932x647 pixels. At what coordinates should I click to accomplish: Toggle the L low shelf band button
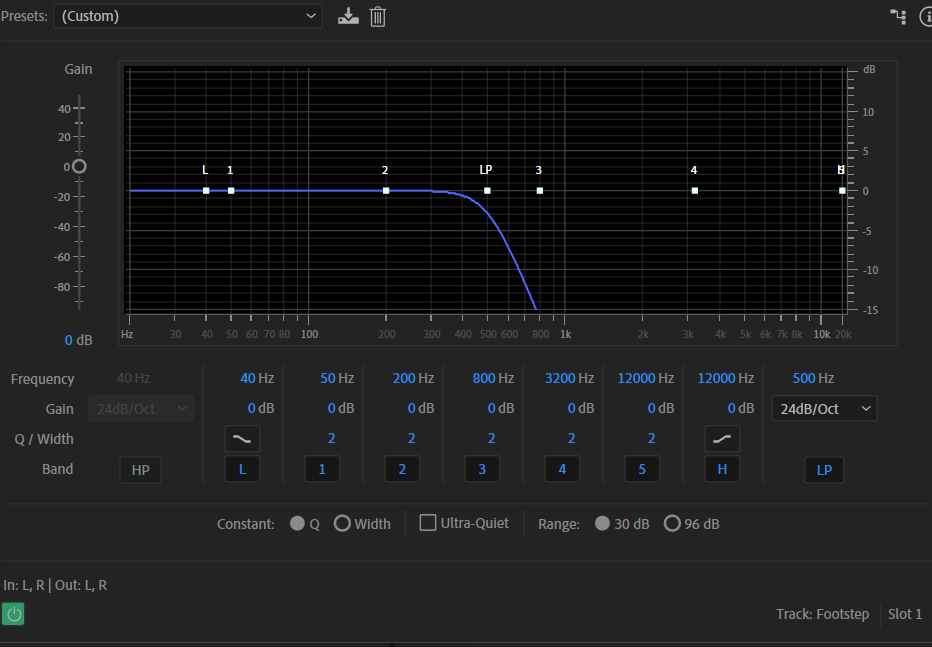pos(242,470)
